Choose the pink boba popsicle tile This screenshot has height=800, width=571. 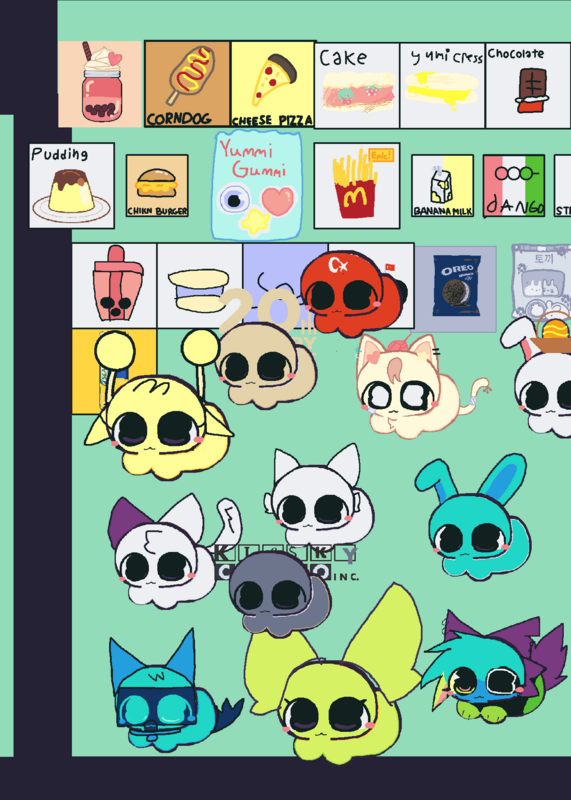[114, 285]
